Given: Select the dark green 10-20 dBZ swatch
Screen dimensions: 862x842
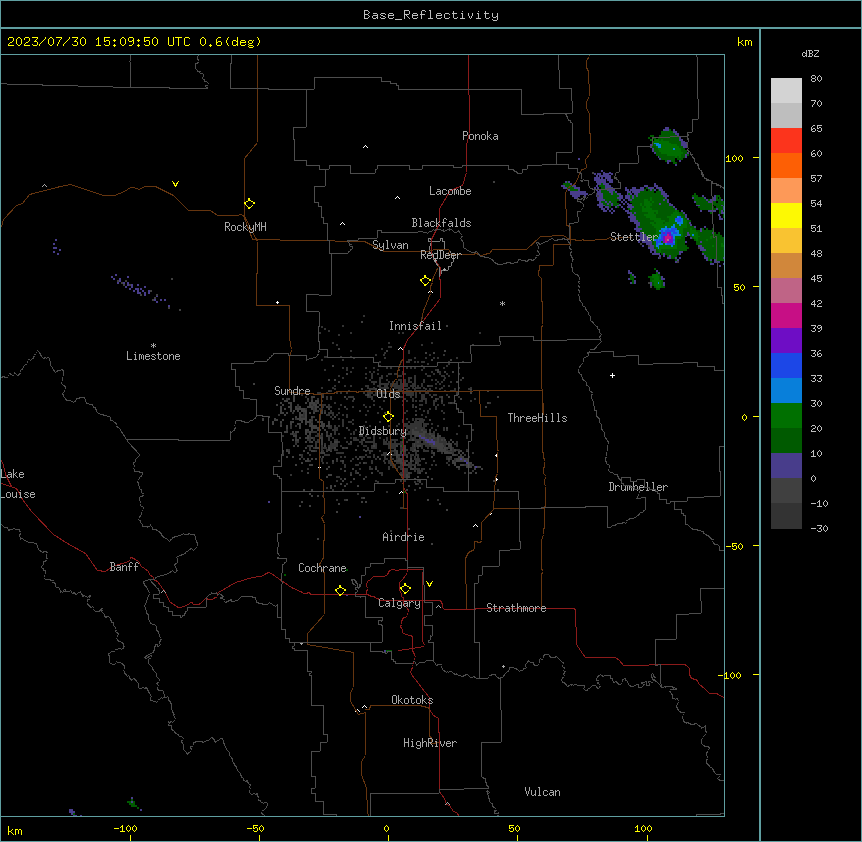Looking at the screenshot, I should (786, 441).
